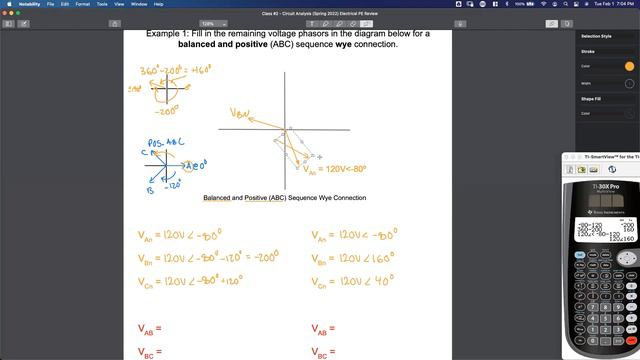Click the Notability window document title
The image size is (640, 360).
320,13
